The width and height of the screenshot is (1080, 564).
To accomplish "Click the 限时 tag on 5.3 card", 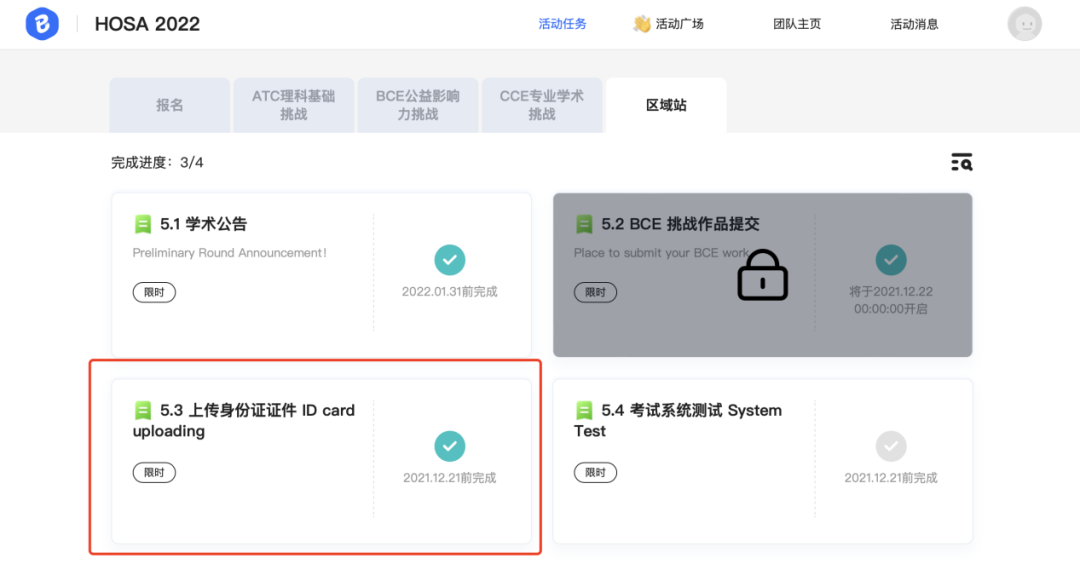I will tap(154, 472).
